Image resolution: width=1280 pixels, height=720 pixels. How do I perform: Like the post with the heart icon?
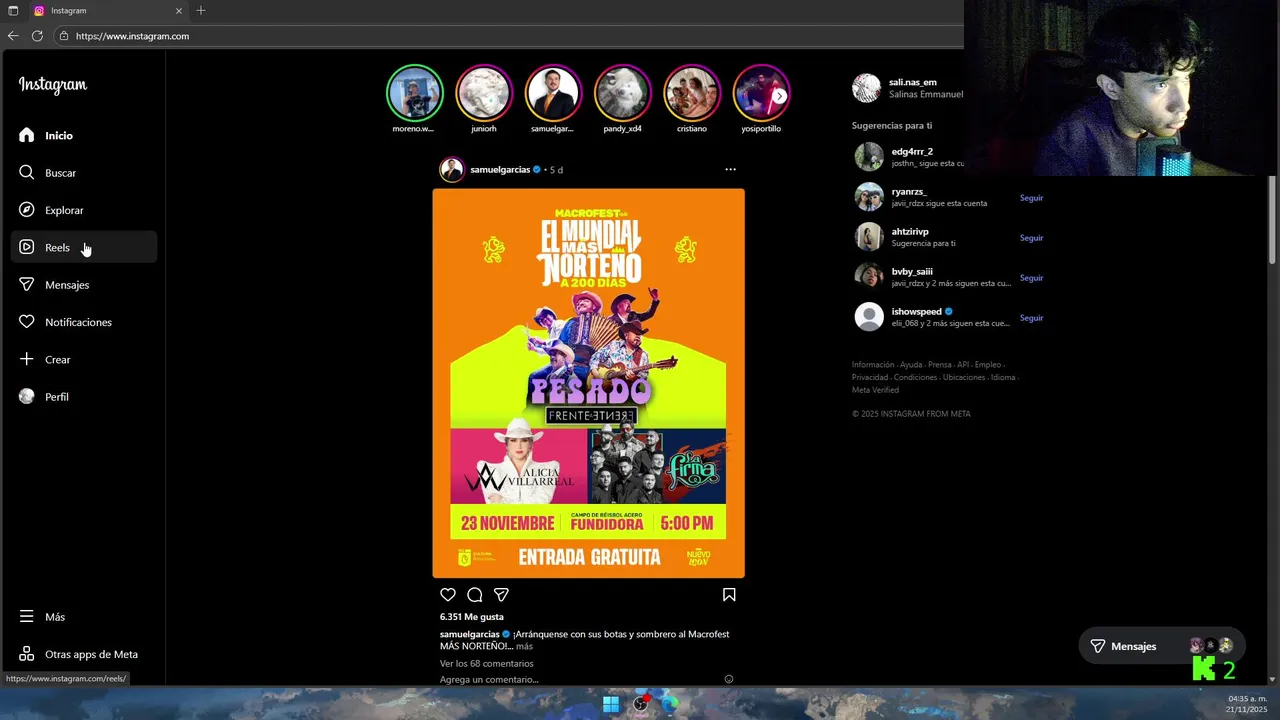pos(448,595)
